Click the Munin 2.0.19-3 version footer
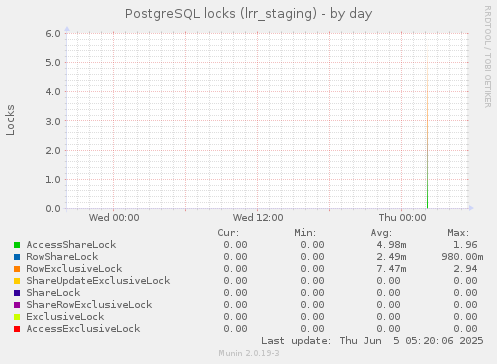This screenshot has width=497, height=364. coord(249,353)
